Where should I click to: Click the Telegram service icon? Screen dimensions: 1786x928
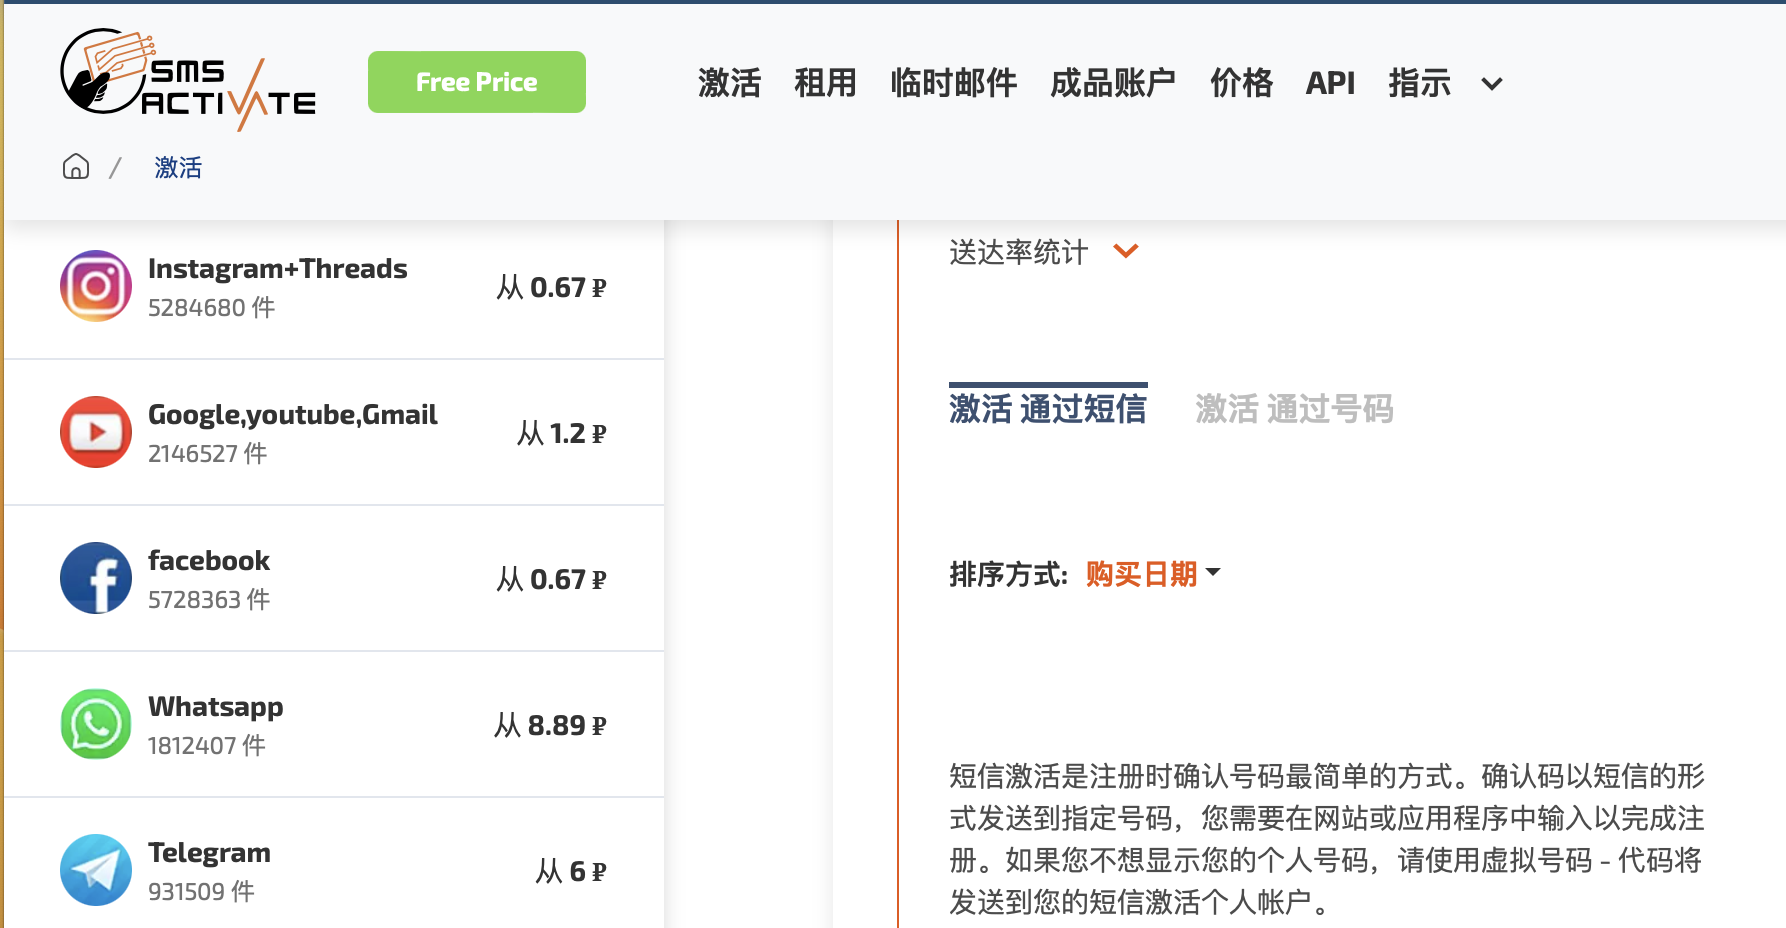95,870
